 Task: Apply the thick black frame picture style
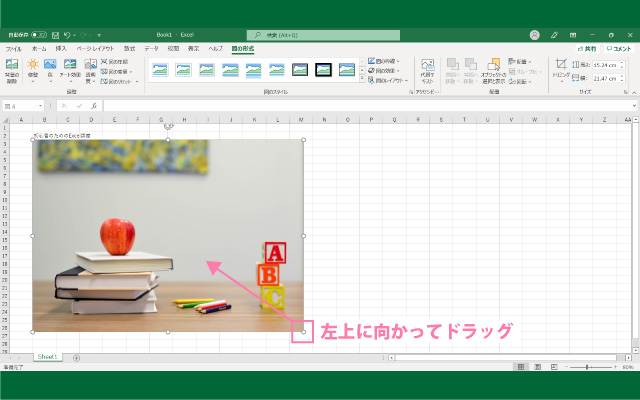(323, 70)
